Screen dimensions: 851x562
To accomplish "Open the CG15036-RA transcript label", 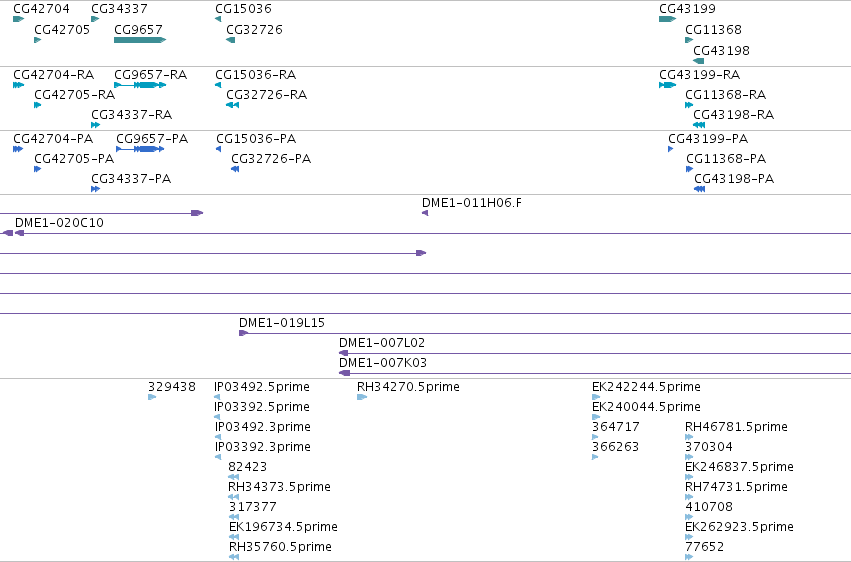I will point(256,74).
